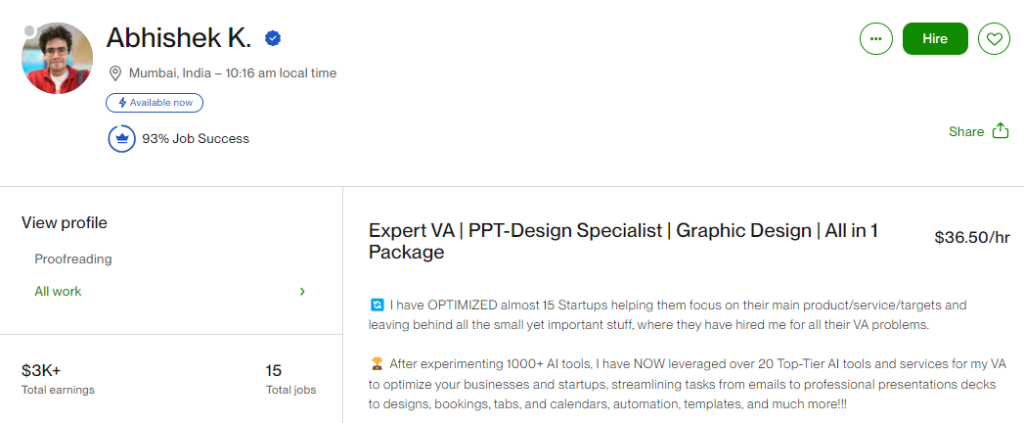Image resolution: width=1024 pixels, height=423 pixels.
Task: Select the All work profile
Action: pos(58,291)
